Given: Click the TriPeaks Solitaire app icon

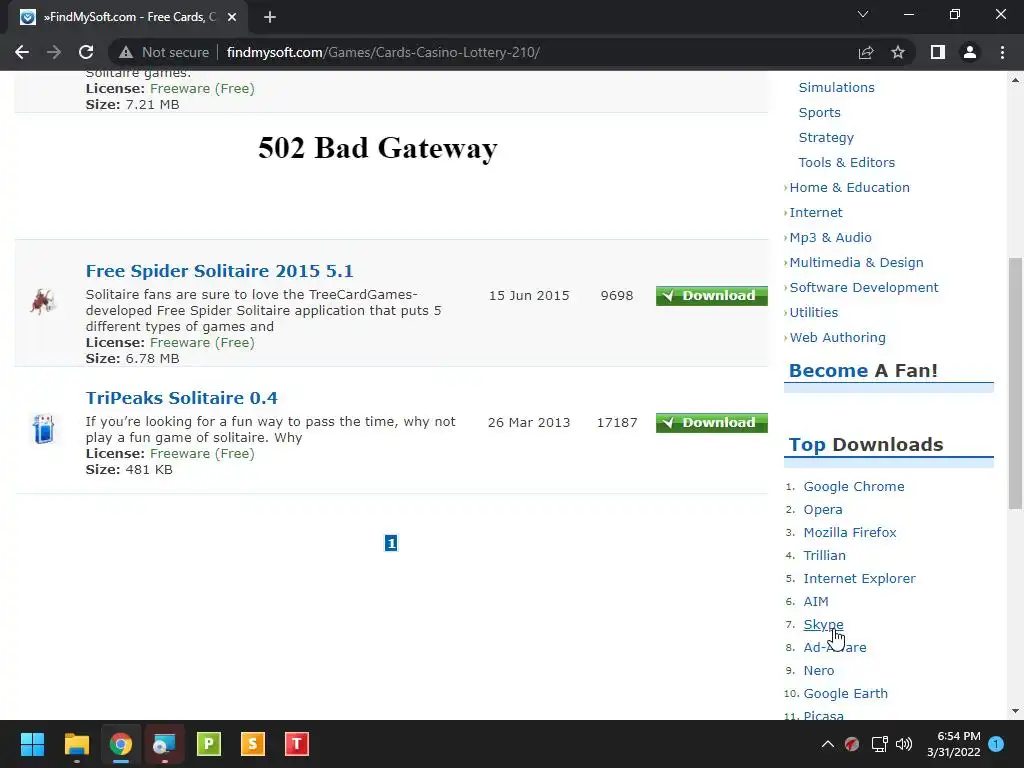Looking at the screenshot, I should 43,429.
